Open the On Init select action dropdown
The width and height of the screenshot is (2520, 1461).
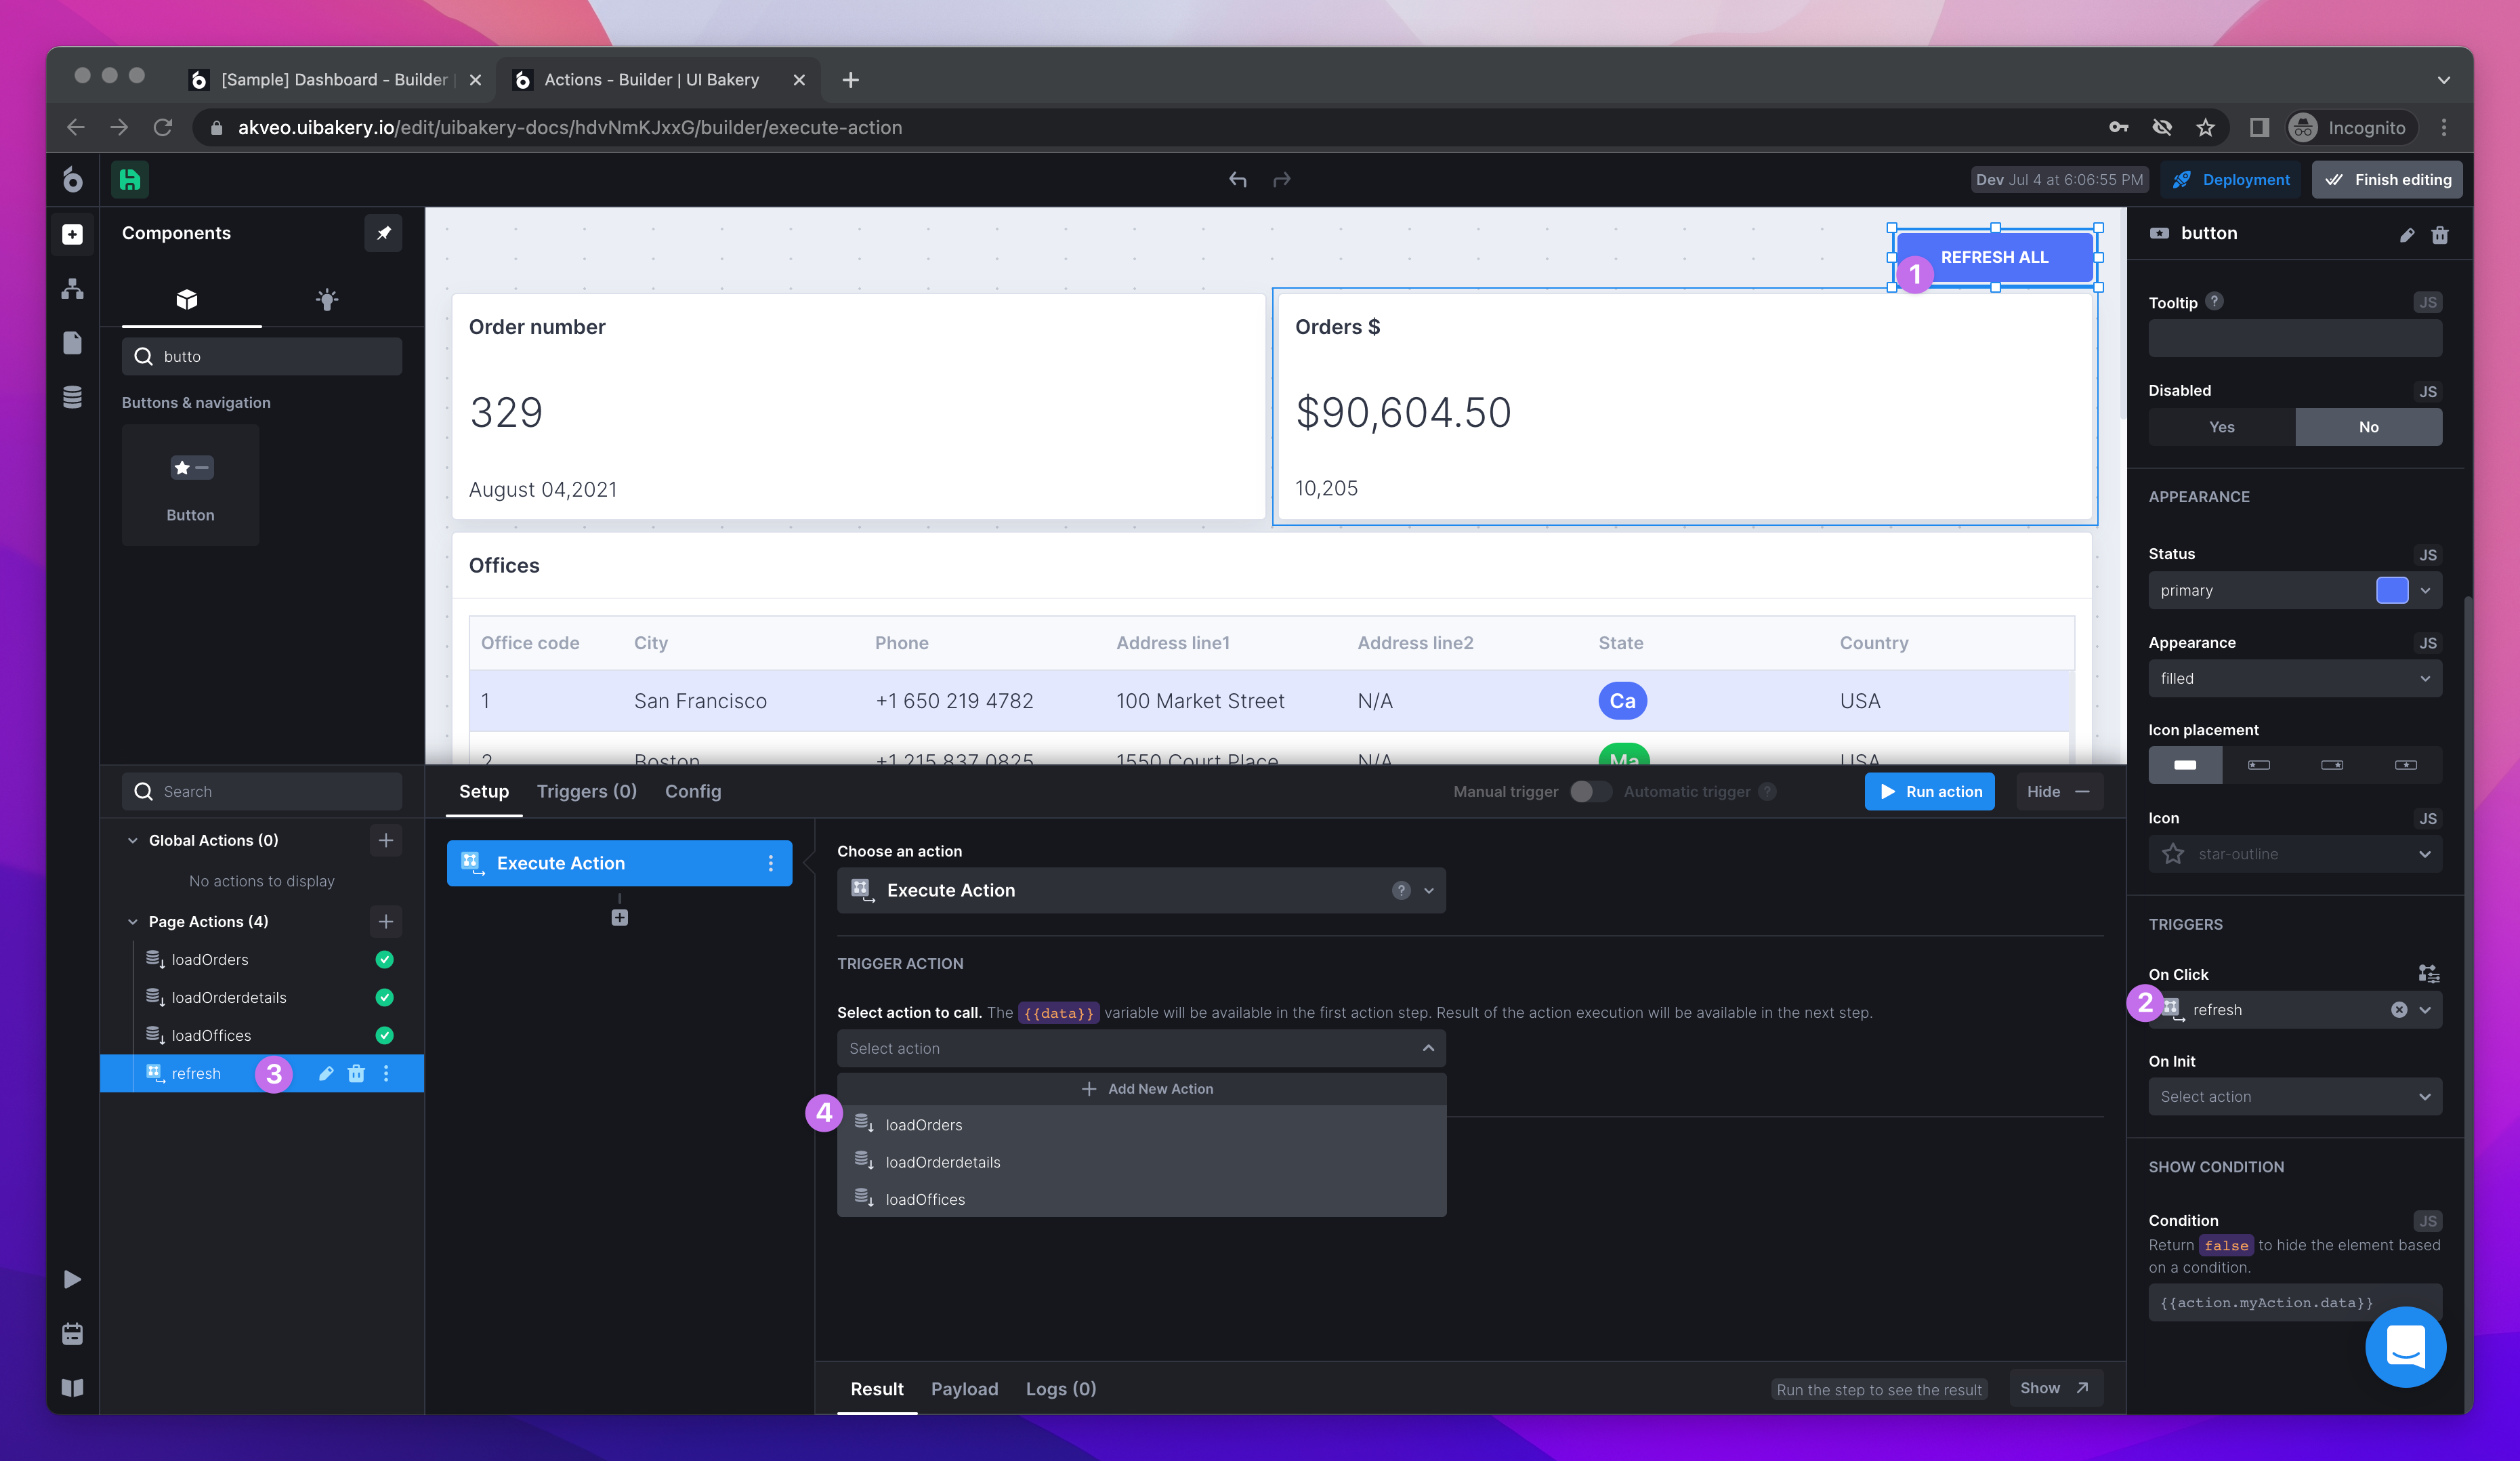click(2294, 1096)
